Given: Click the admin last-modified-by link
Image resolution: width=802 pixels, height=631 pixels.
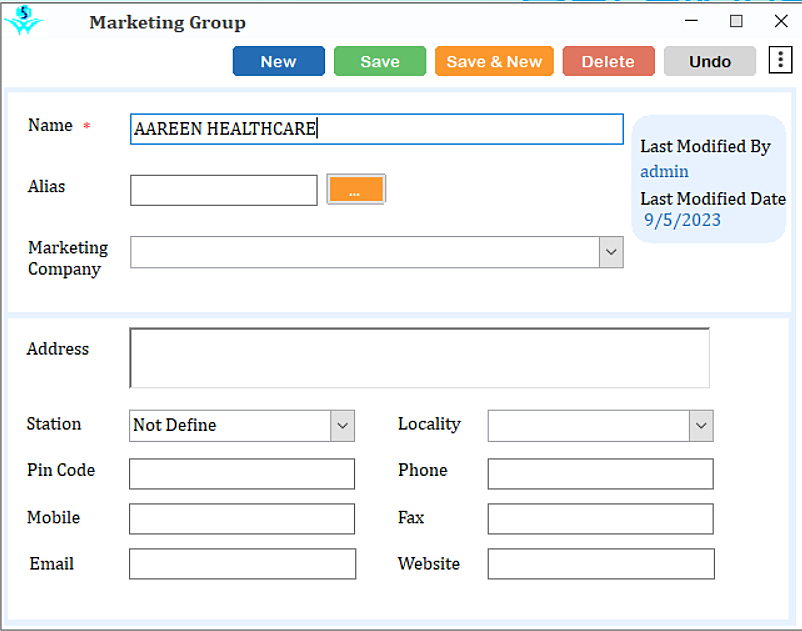Looking at the screenshot, I should pos(664,171).
